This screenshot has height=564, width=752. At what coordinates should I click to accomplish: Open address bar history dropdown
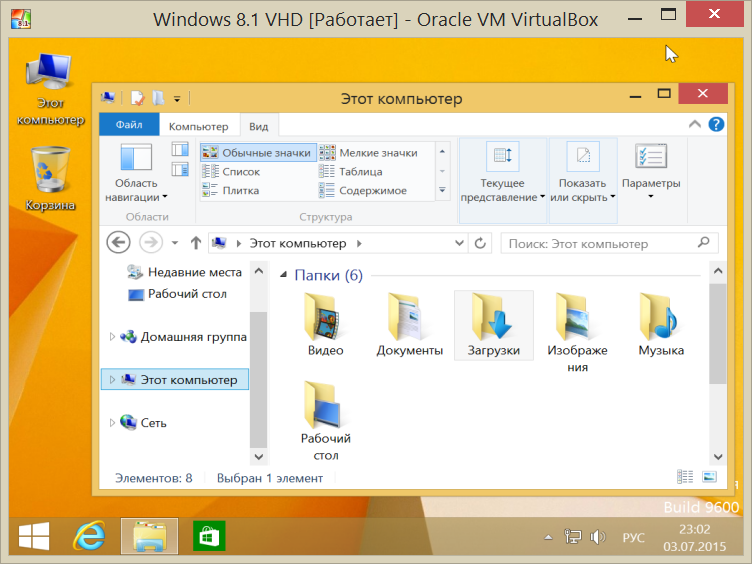coord(459,243)
